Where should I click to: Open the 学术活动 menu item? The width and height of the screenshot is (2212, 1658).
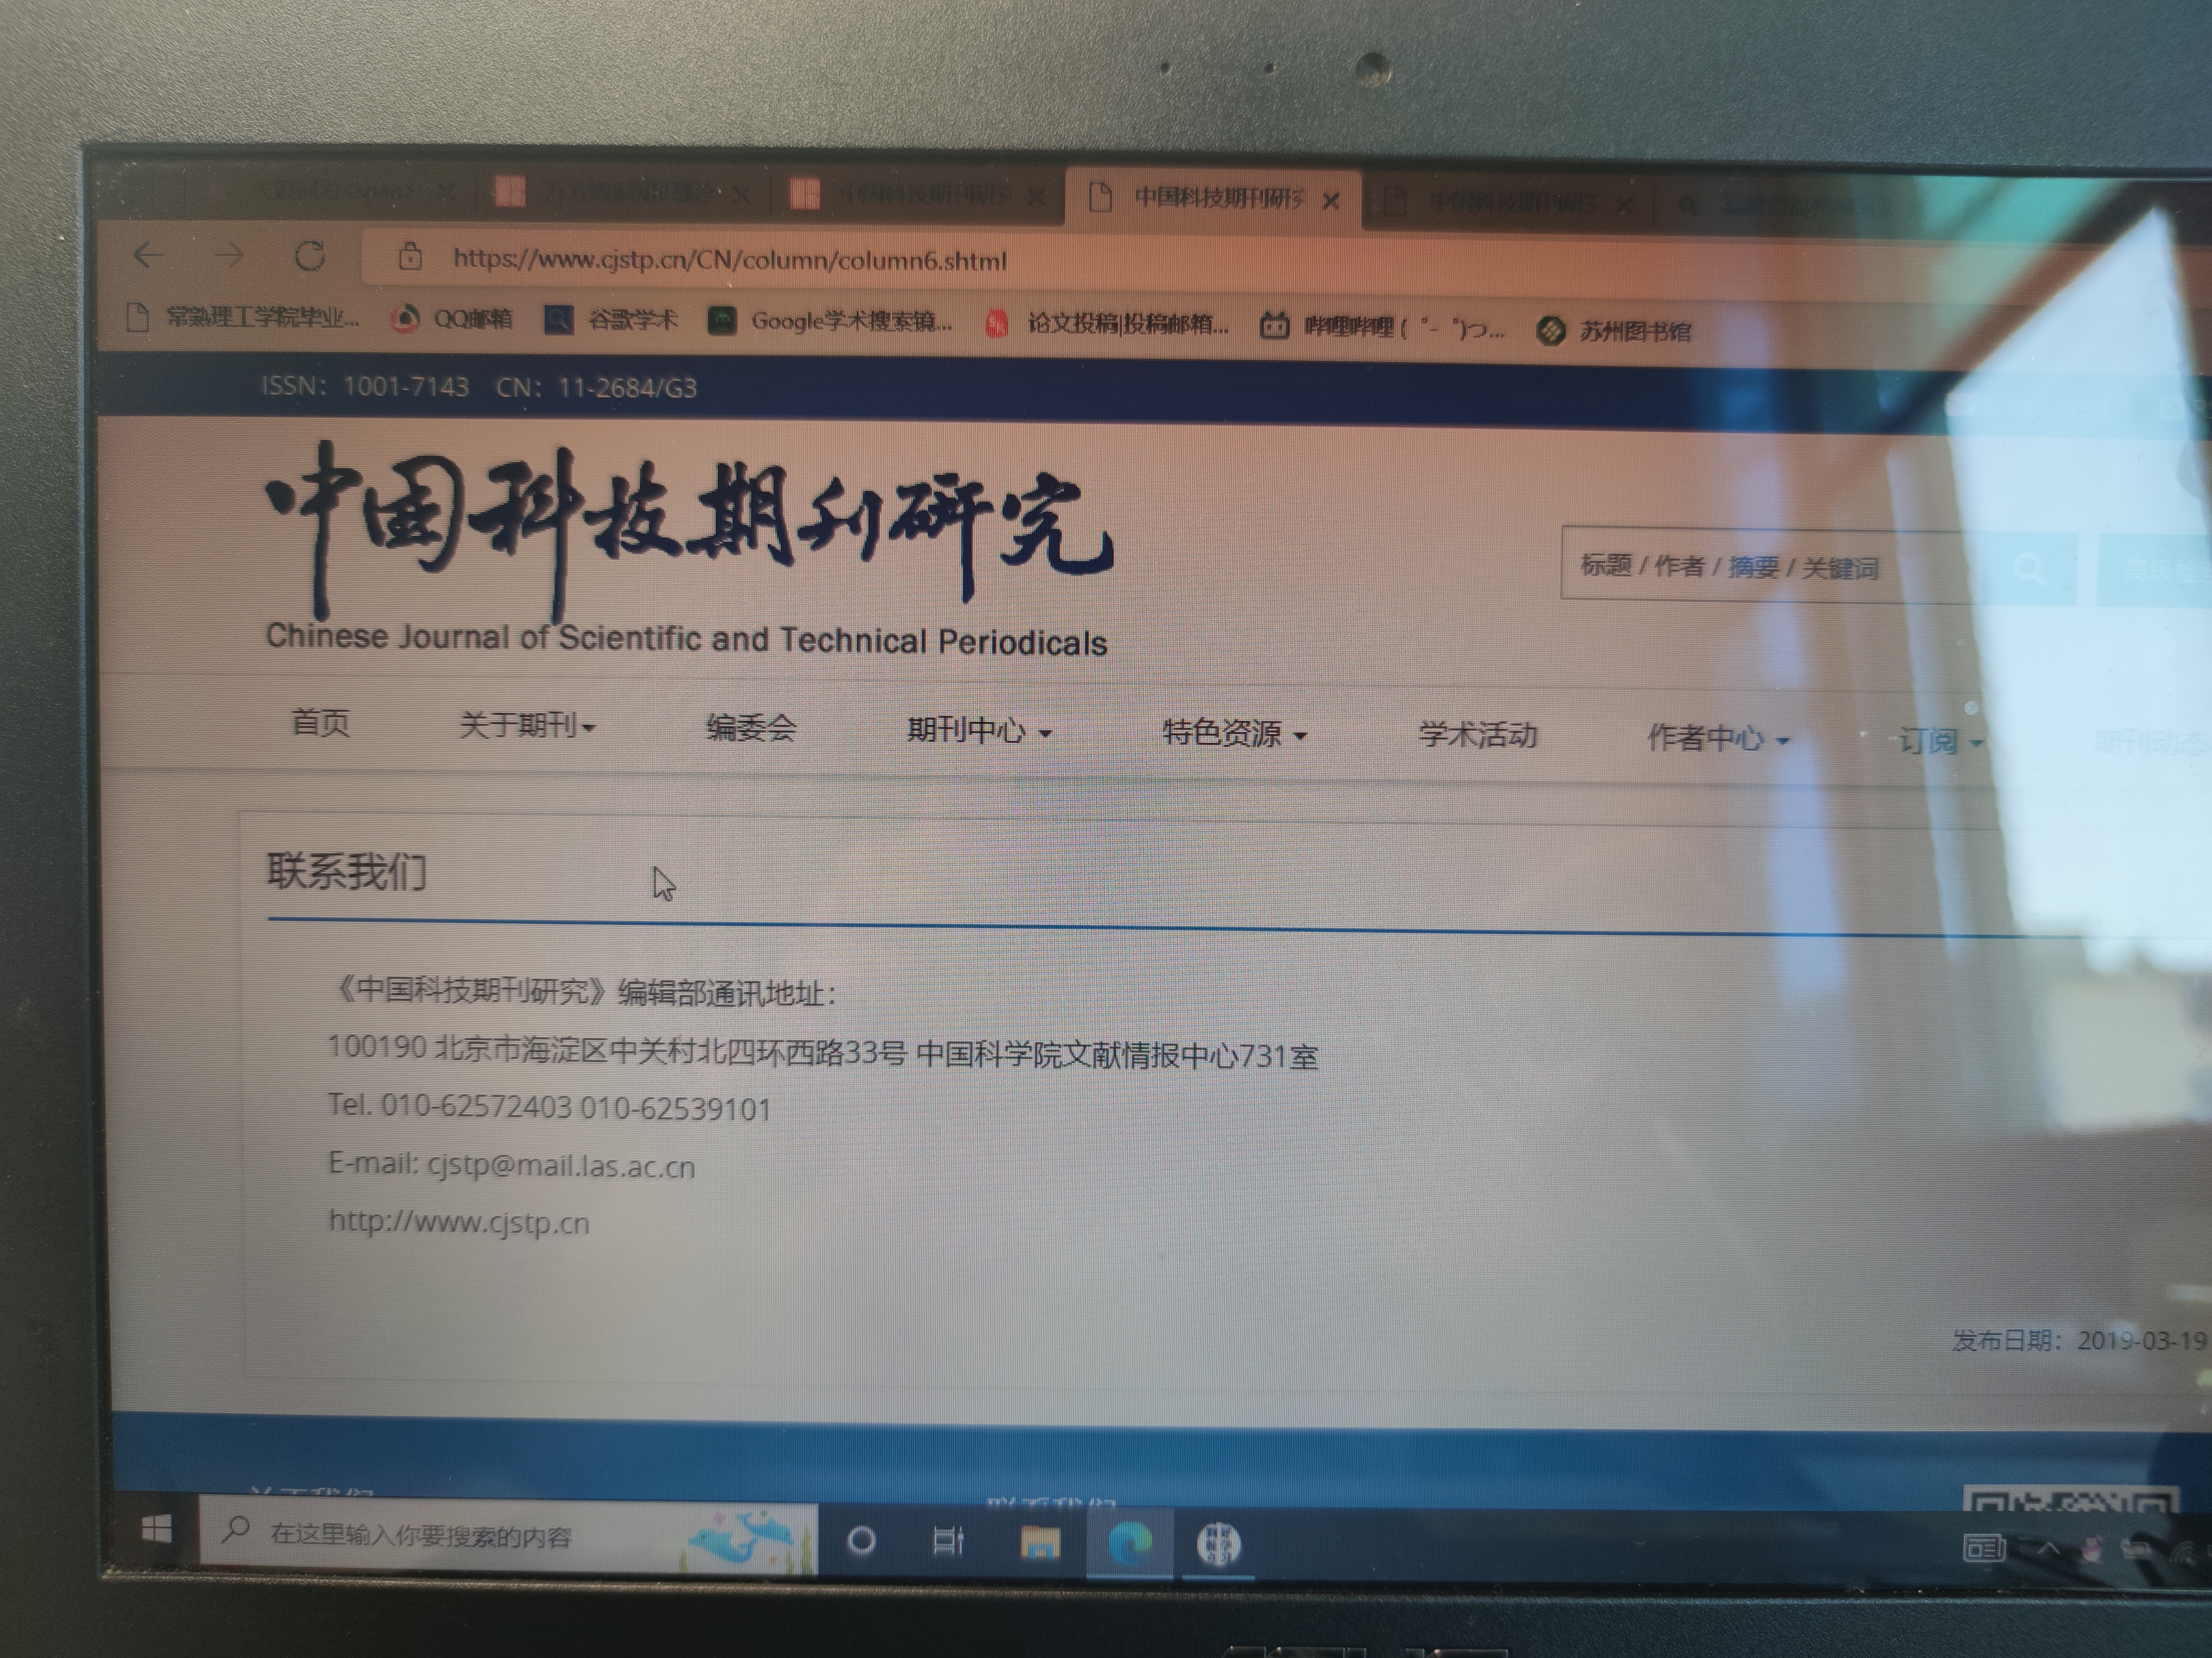(1477, 736)
